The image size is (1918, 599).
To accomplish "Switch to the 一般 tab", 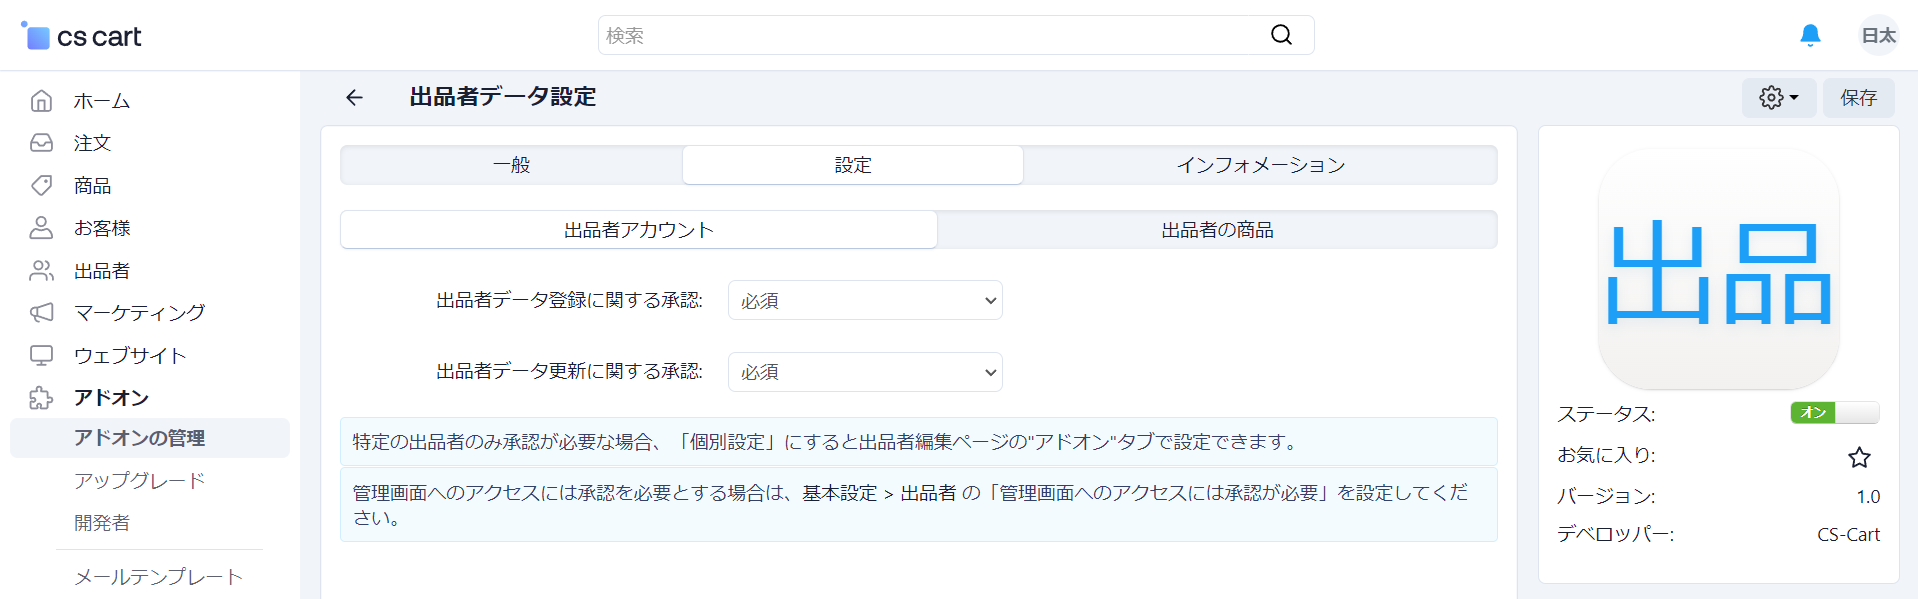I will (x=512, y=165).
